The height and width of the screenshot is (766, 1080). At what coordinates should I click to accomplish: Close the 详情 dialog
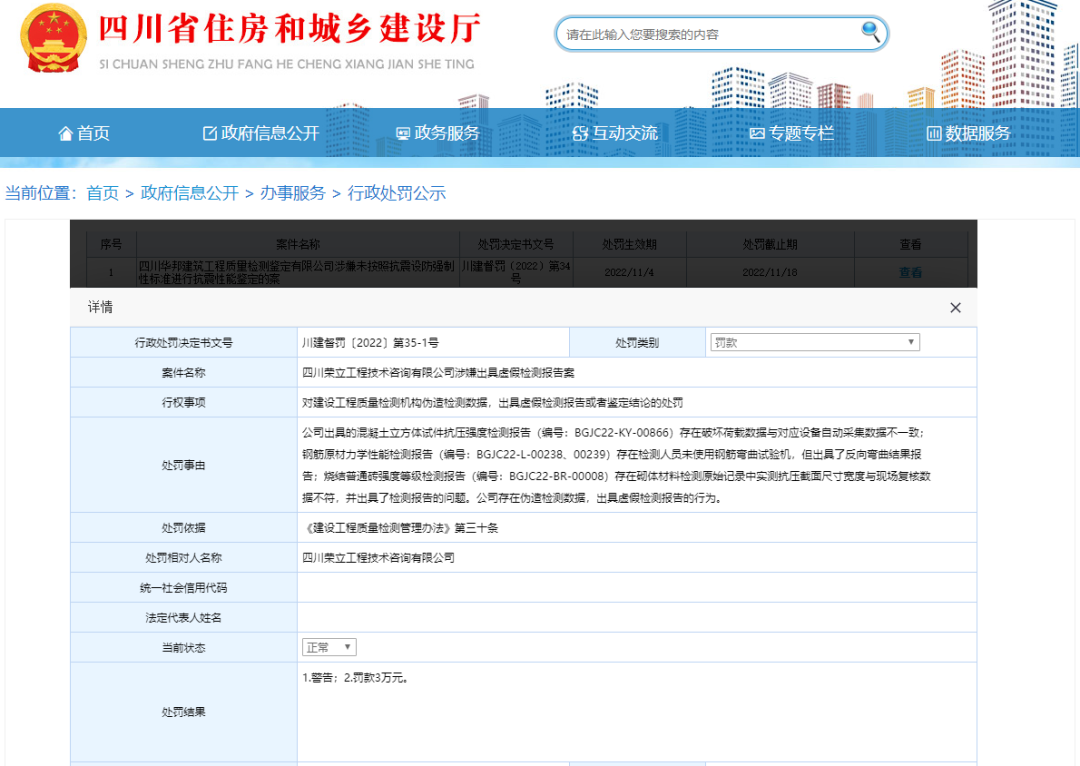pyautogui.click(x=955, y=308)
